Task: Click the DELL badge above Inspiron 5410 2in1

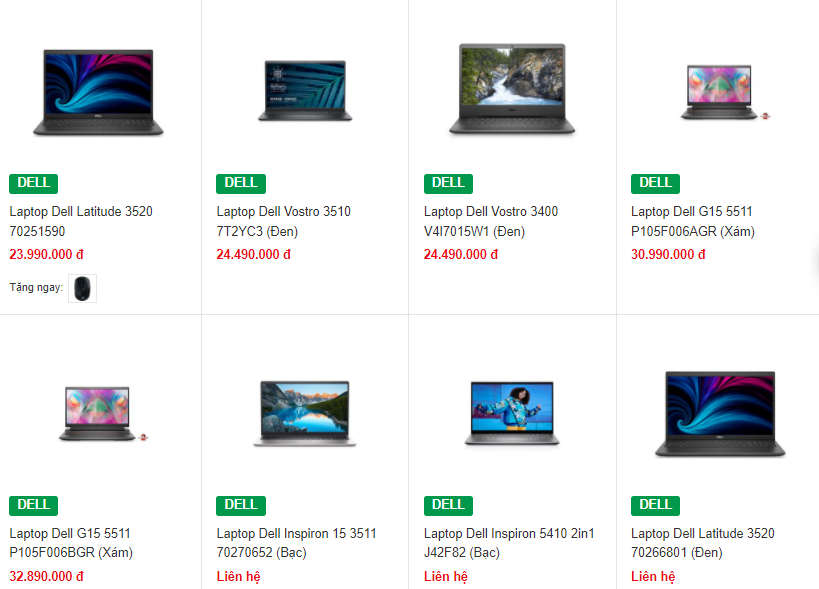Action: coord(448,505)
